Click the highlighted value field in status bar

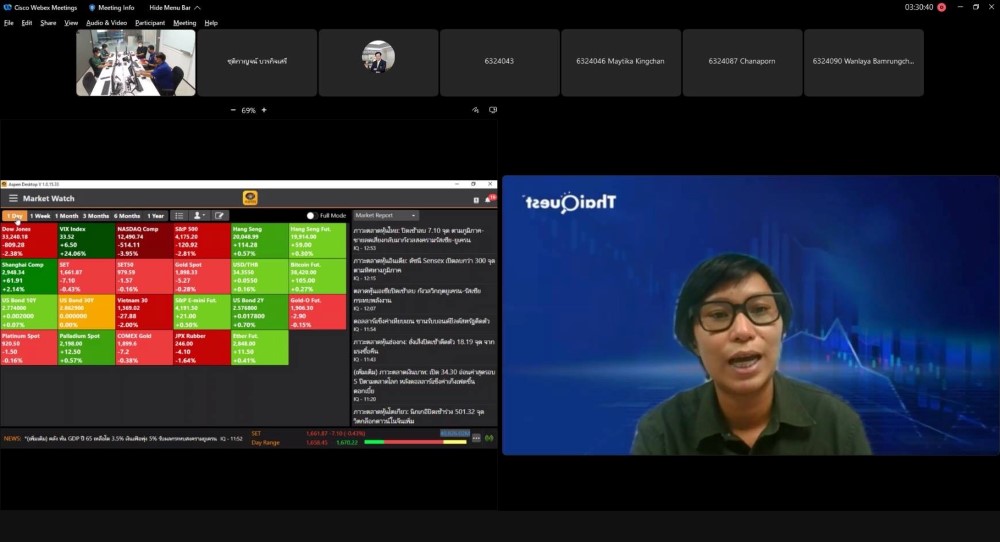[x=455, y=434]
